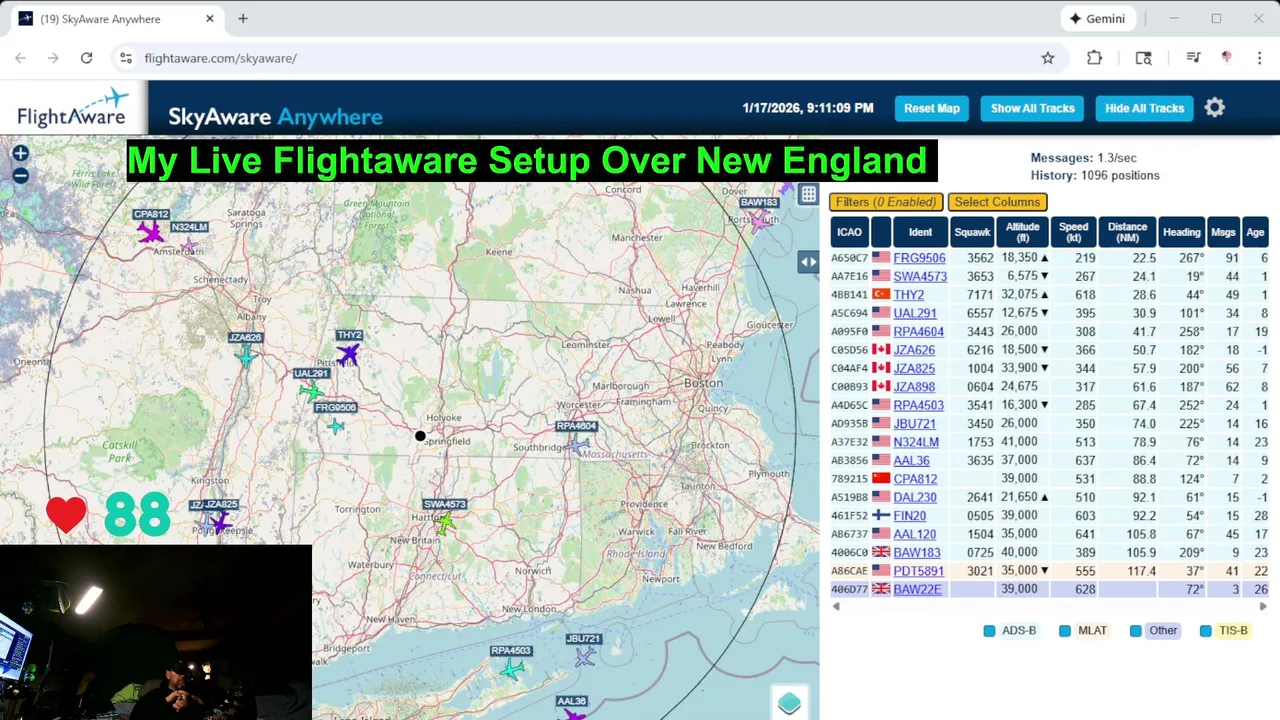Sort table by Age column
The image size is (1280, 720).
pos(1255,232)
